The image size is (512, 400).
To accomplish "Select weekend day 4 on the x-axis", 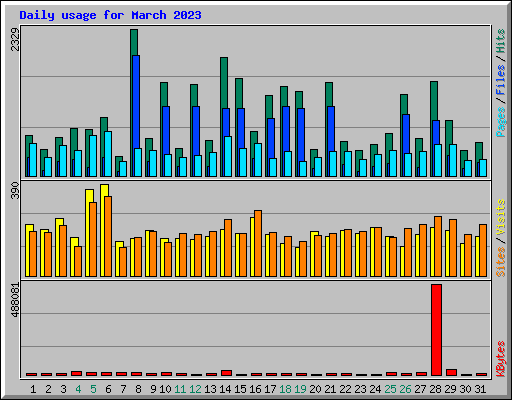I will point(78,389).
